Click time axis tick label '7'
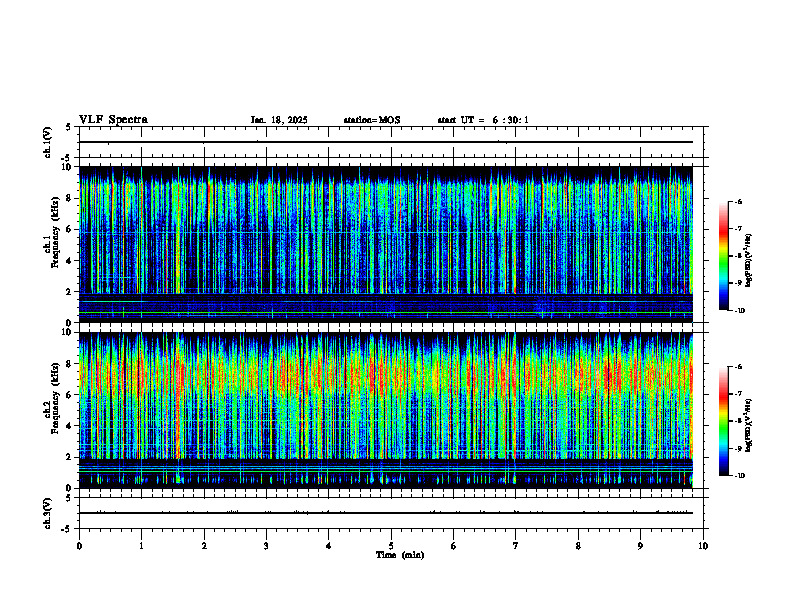792x612 pixels. [x=516, y=546]
